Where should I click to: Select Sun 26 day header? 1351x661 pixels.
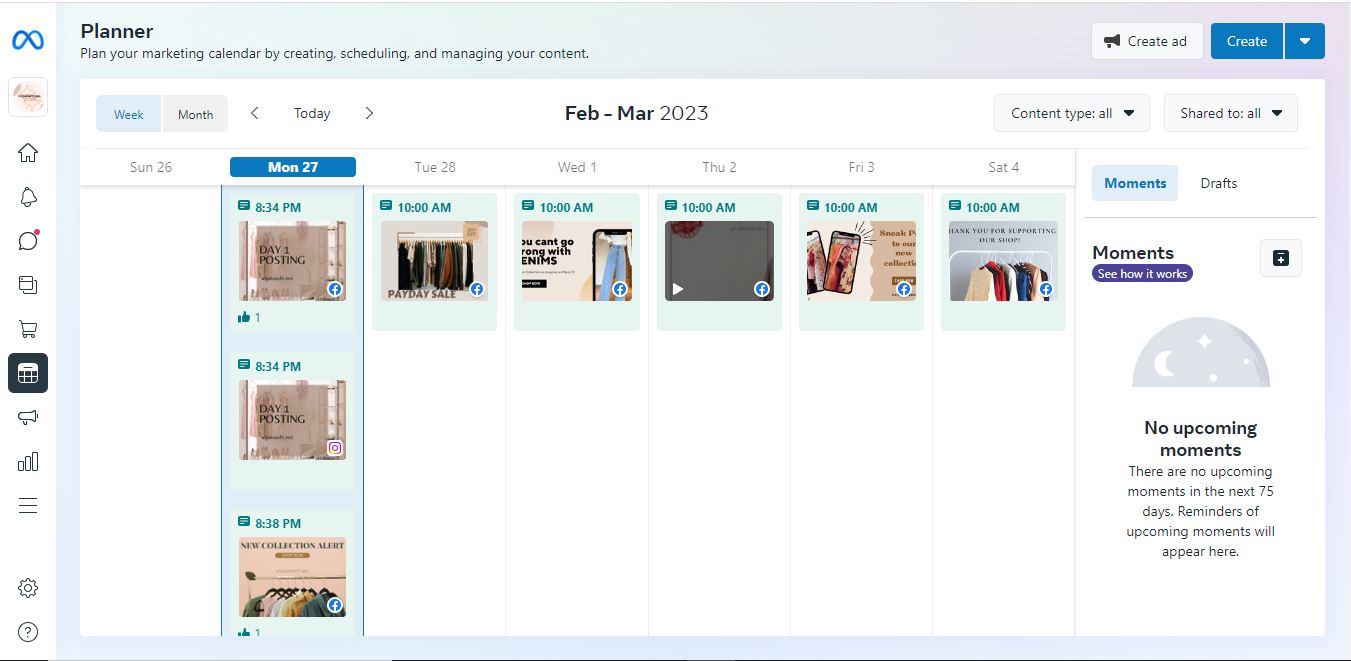point(151,167)
